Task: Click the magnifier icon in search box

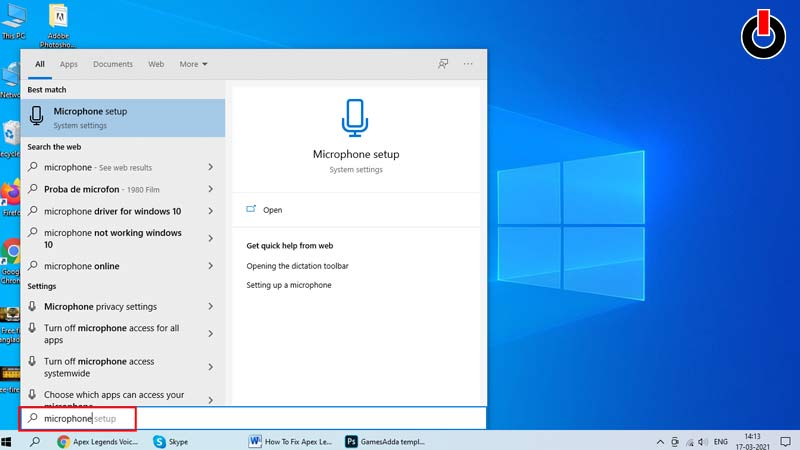Action: pos(33,418)
